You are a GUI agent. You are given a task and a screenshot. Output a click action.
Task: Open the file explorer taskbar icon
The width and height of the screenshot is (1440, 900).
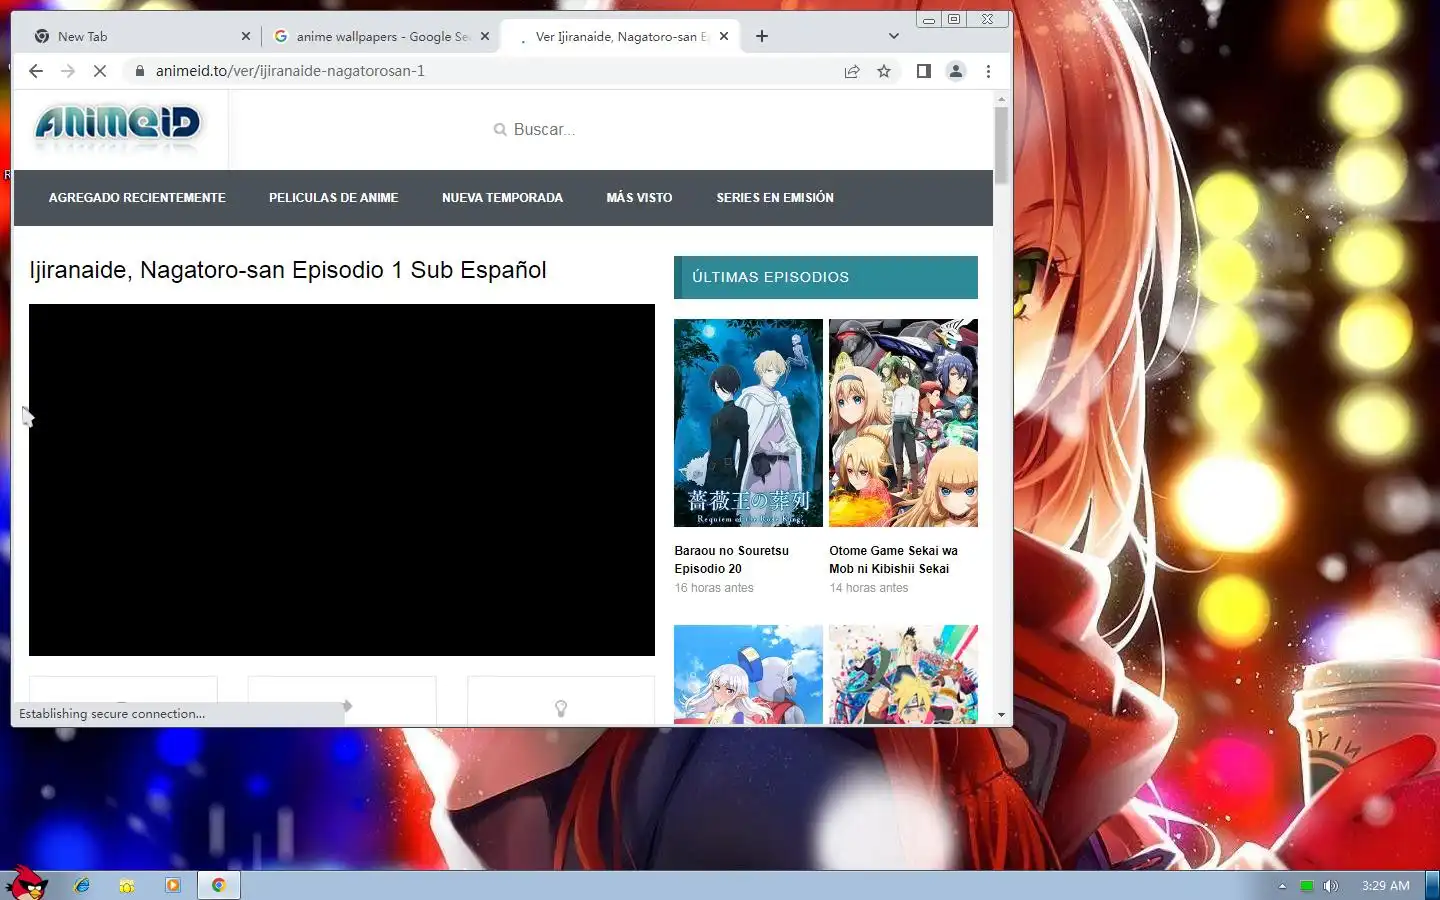127,885
